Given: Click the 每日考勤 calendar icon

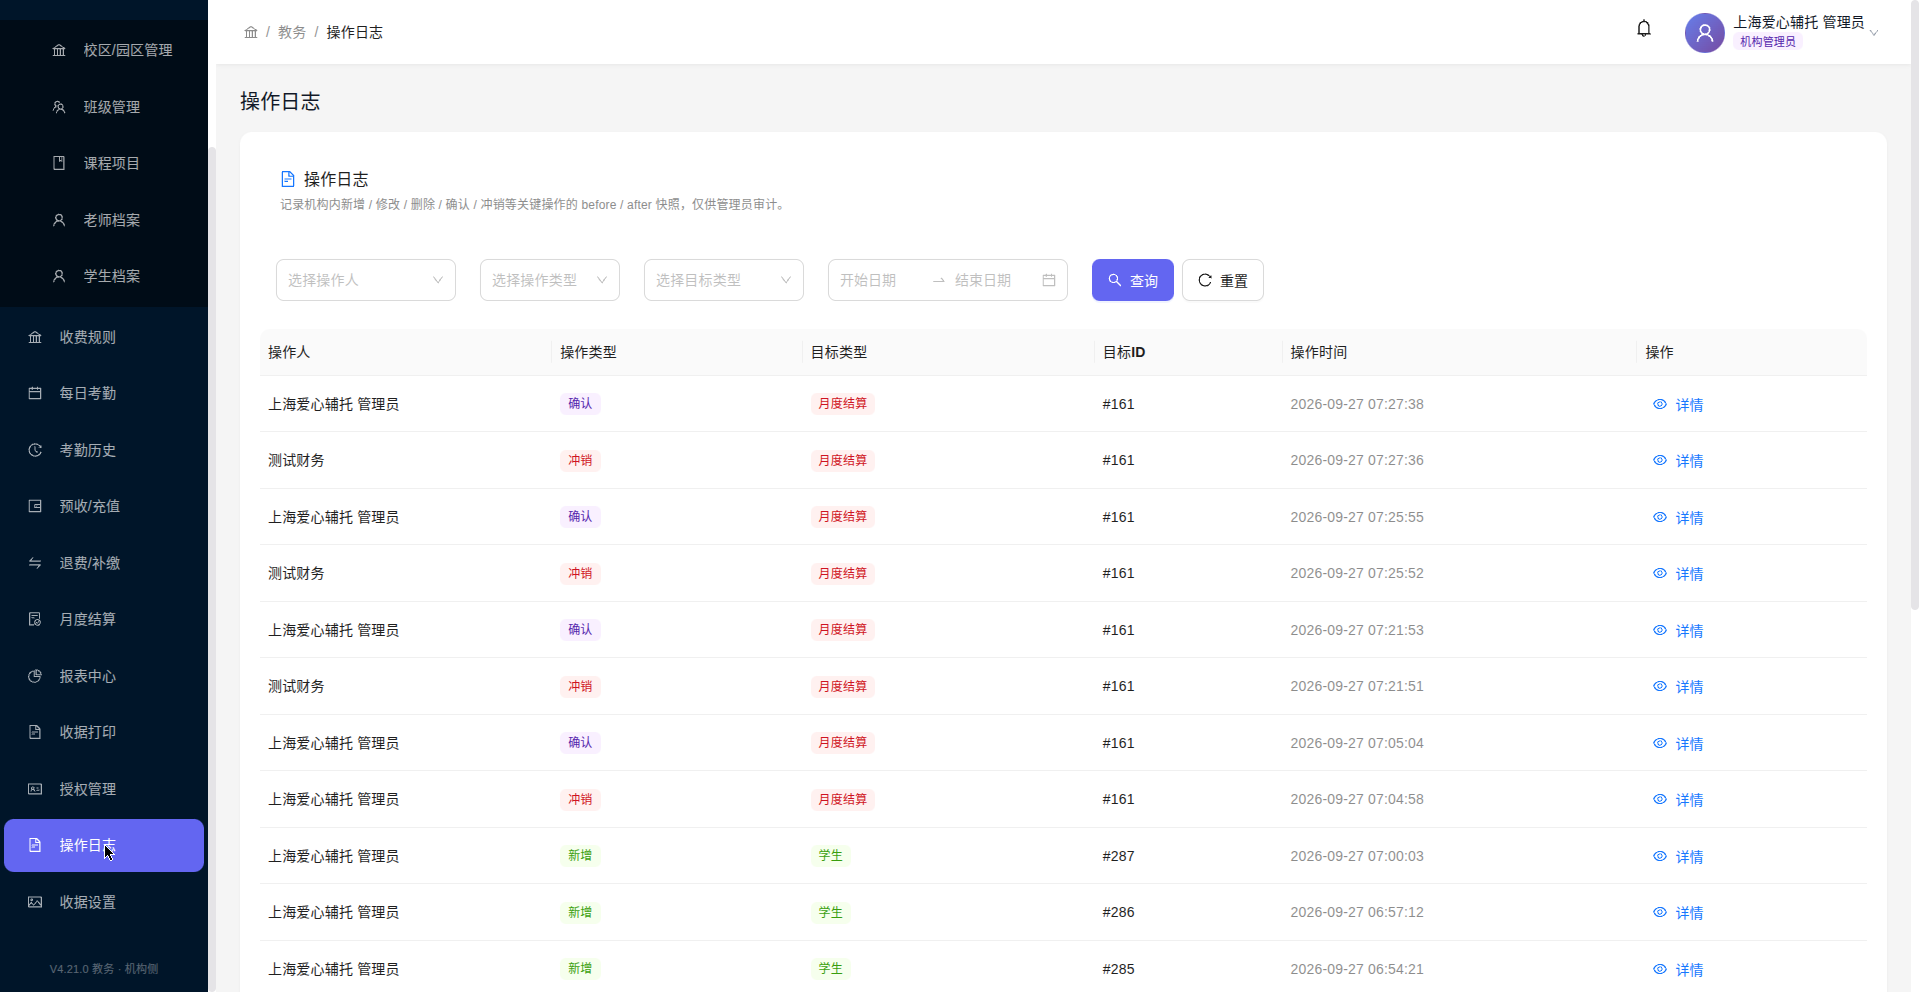Looking at the screenshot, I should pos(35,393).
